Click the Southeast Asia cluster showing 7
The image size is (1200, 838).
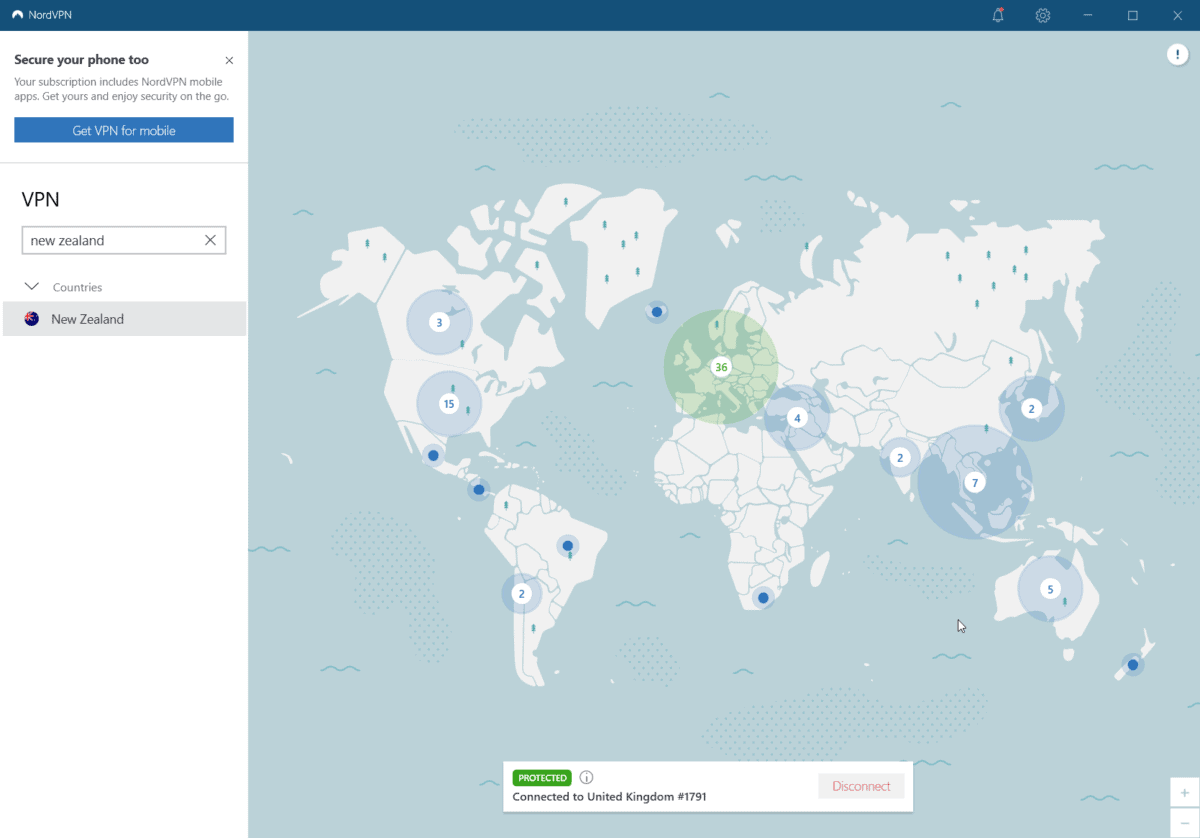(975, 482)
